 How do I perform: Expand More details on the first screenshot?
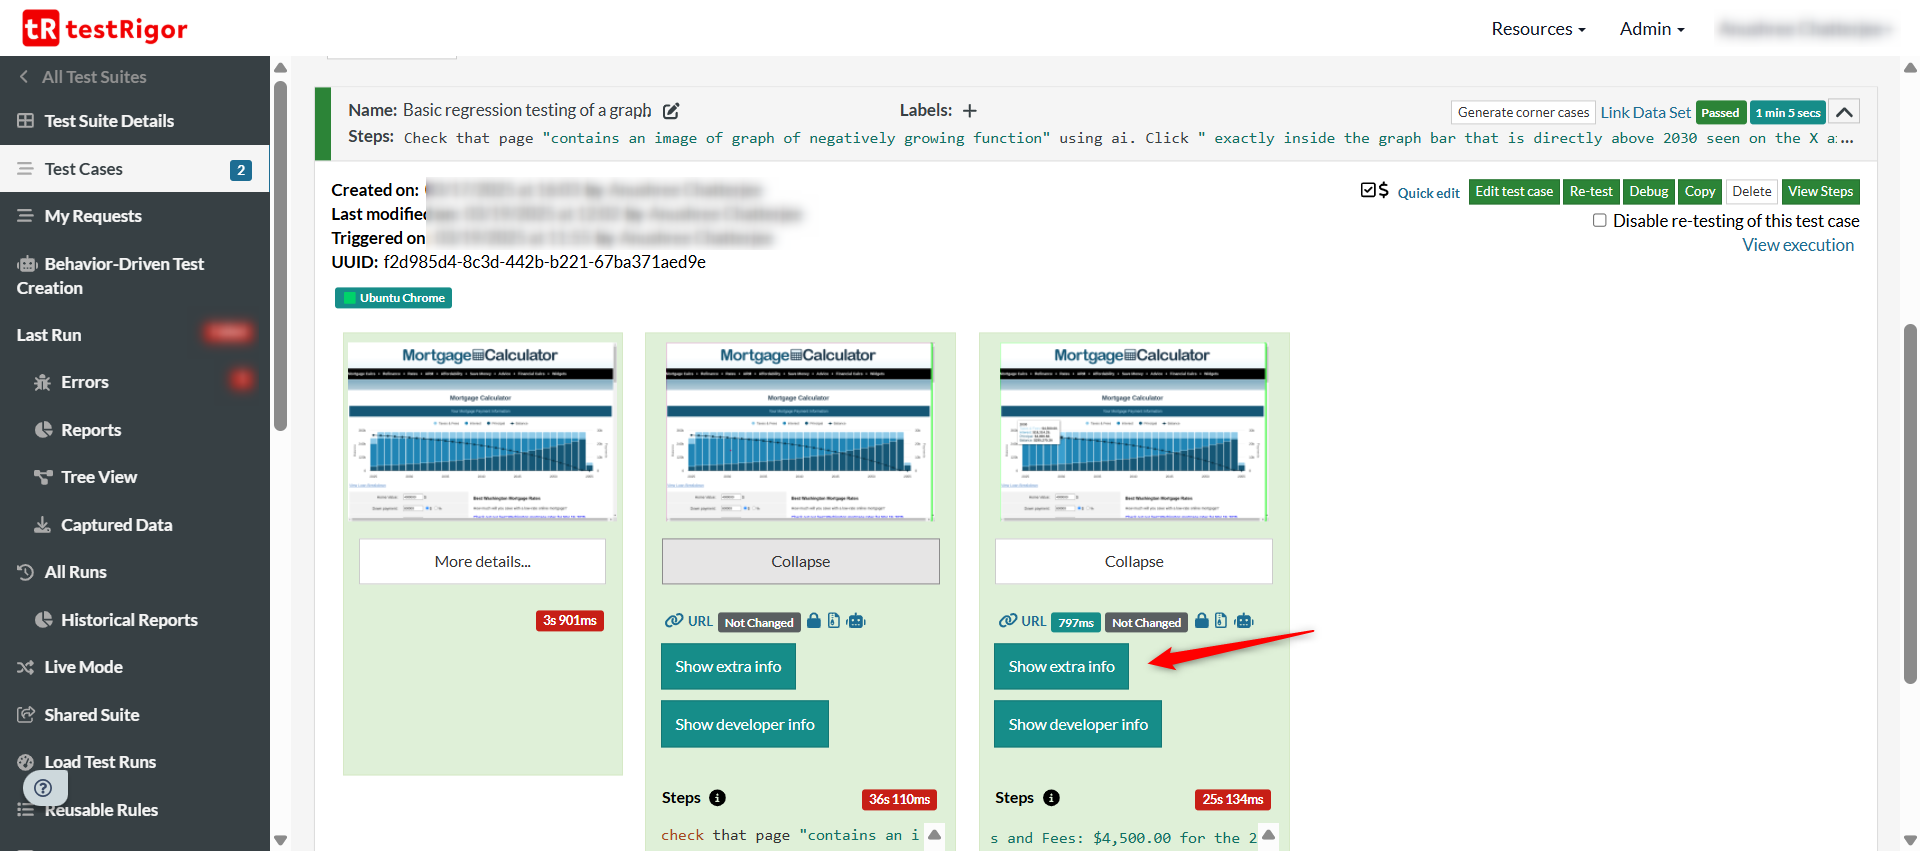coord(482,562)
